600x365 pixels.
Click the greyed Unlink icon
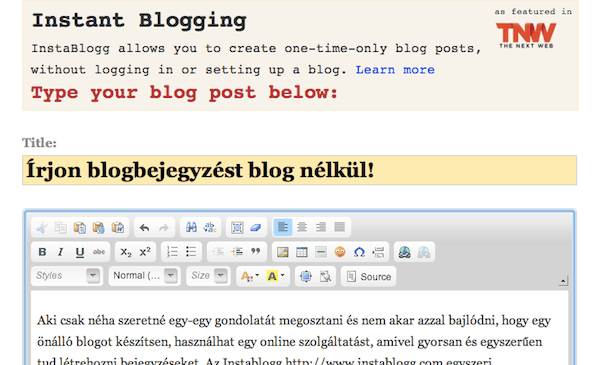[424, 252]
